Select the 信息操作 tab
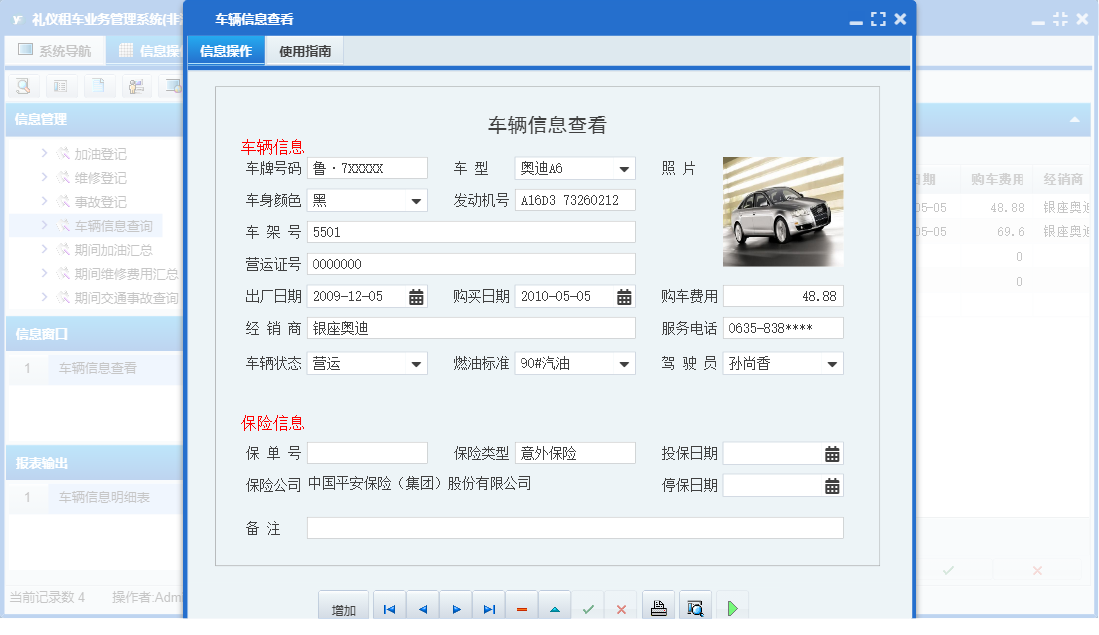 coord(225,50)
